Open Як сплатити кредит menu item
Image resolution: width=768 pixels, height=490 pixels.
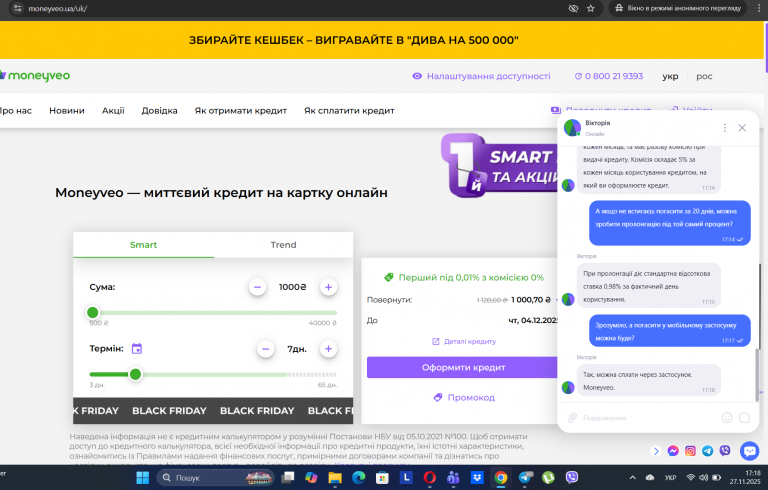point(349,111)
